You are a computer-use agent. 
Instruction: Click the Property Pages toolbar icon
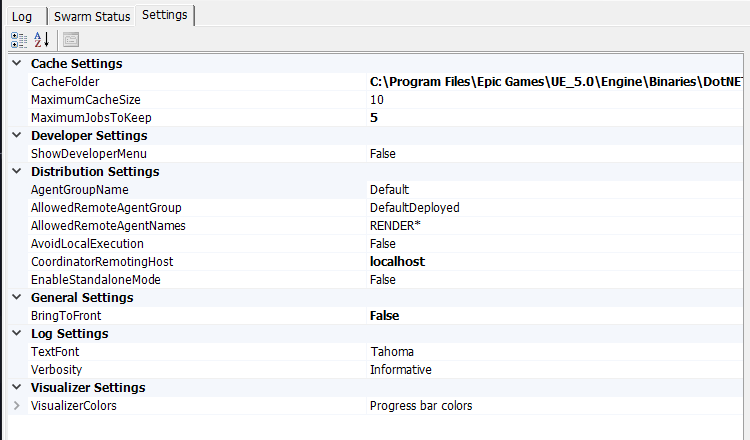pos(71,40)
